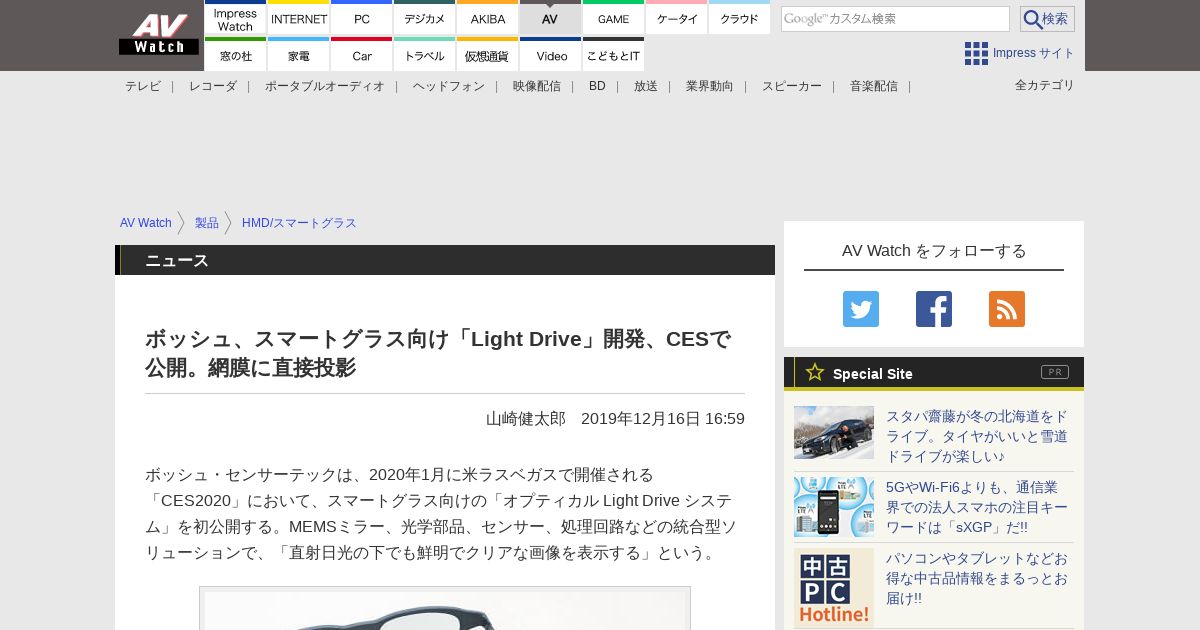This screenshot has height=630, width=1200.
Task: Open the クラウド tab
Action: point(740,18)
